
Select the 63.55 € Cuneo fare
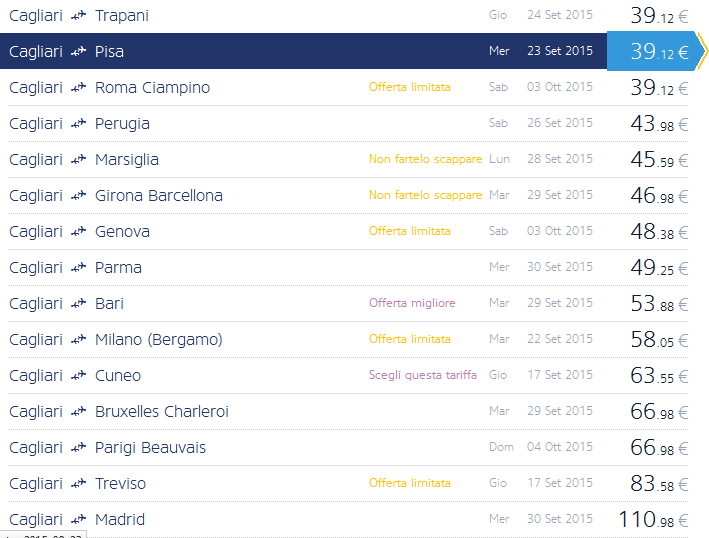pyautogui.click(x=658, y=376)
